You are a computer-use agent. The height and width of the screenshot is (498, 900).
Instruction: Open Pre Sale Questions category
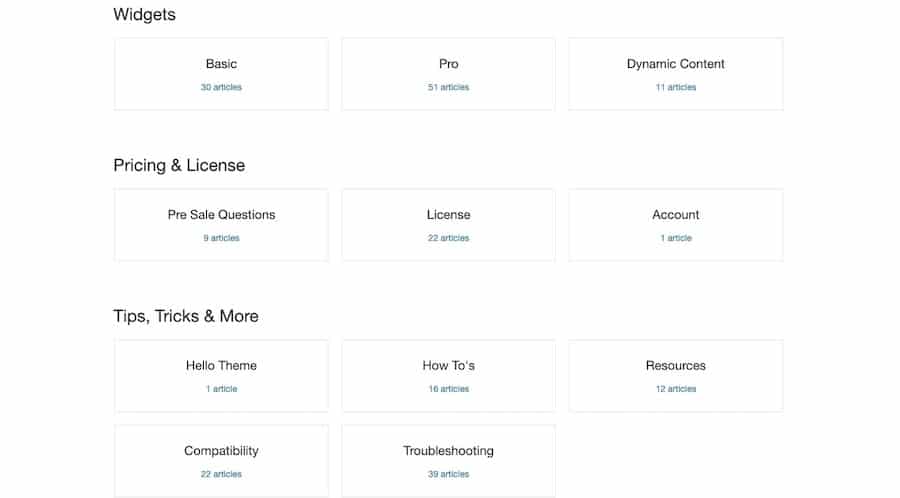[x=221, y=215]
